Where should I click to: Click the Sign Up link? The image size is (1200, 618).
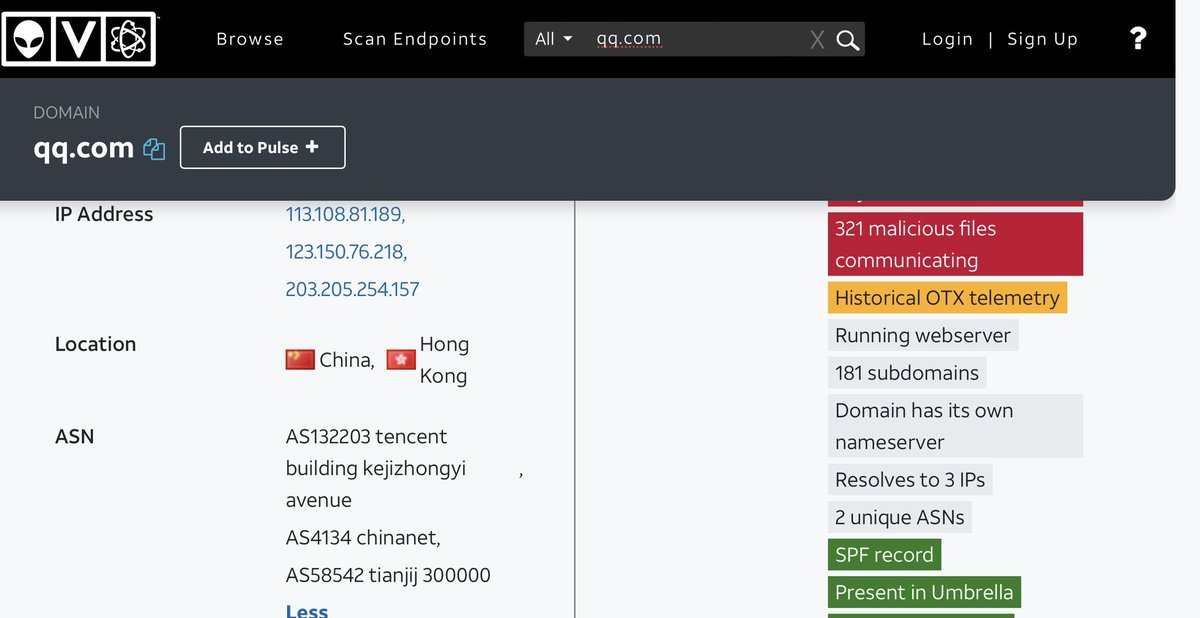tap(1042, 39)
